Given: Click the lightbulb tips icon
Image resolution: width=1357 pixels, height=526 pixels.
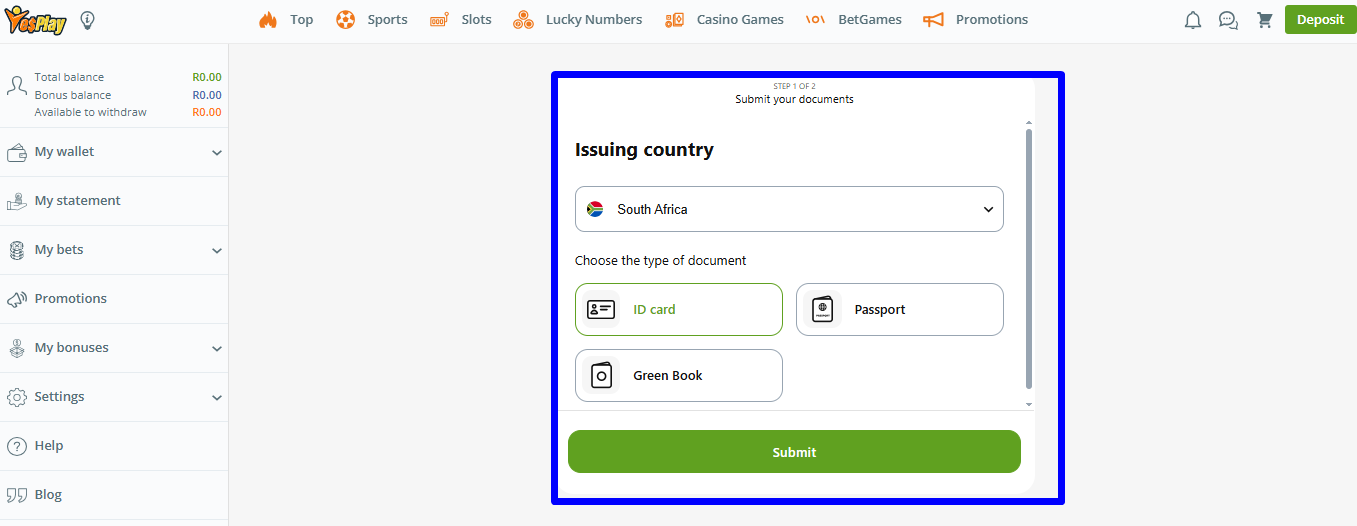Looking at the screenshot, I should (x=88, y=20).
